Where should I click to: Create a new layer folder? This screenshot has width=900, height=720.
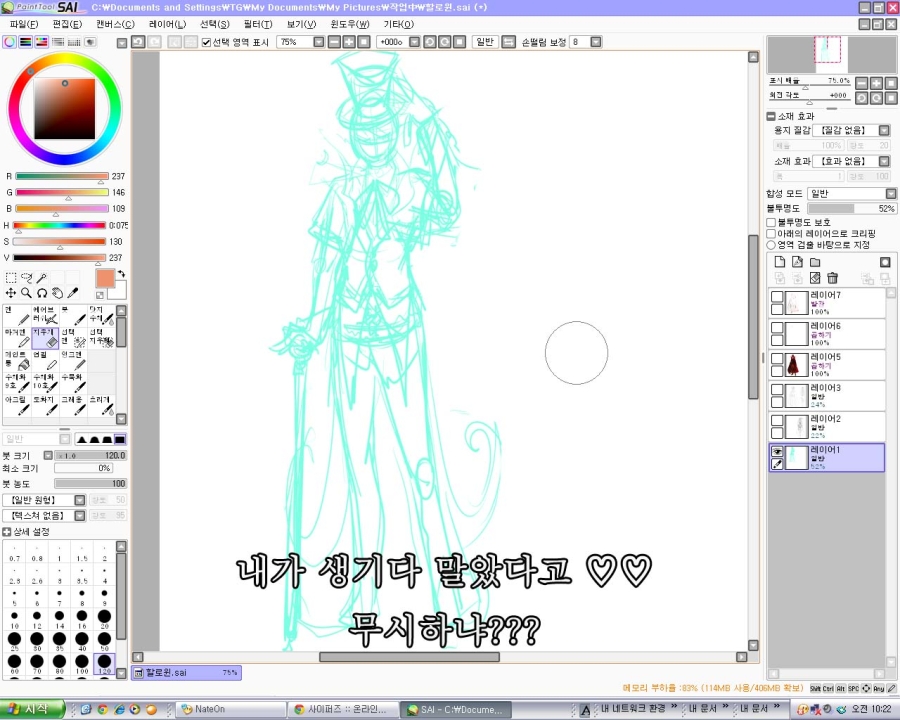point(815,262)
